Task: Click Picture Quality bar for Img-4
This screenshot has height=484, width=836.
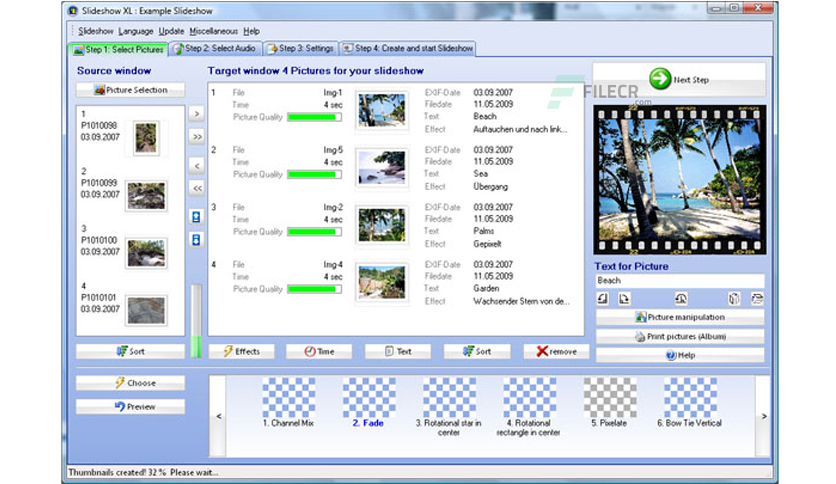Action: tap(315, 289)
